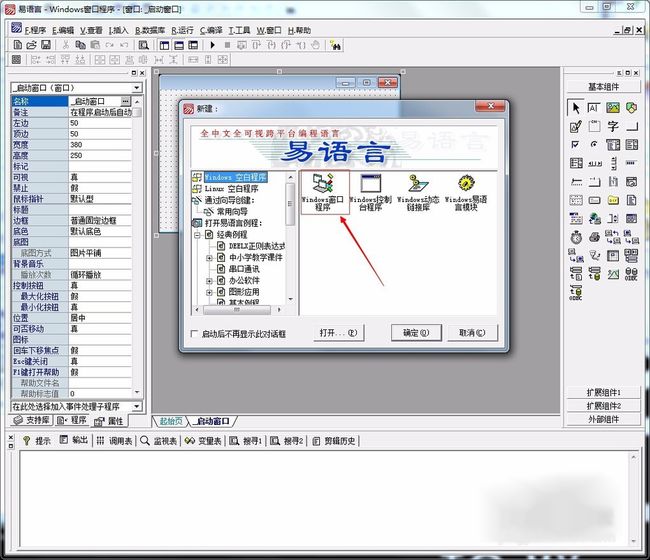Select the paintbrush drawing board component icon
Viewport: 650px width, 560px height.
click(575, 126)
